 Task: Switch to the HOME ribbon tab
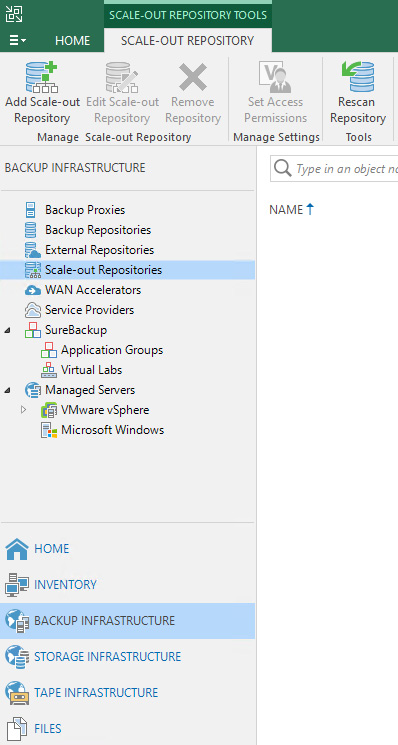coord(72,41)
